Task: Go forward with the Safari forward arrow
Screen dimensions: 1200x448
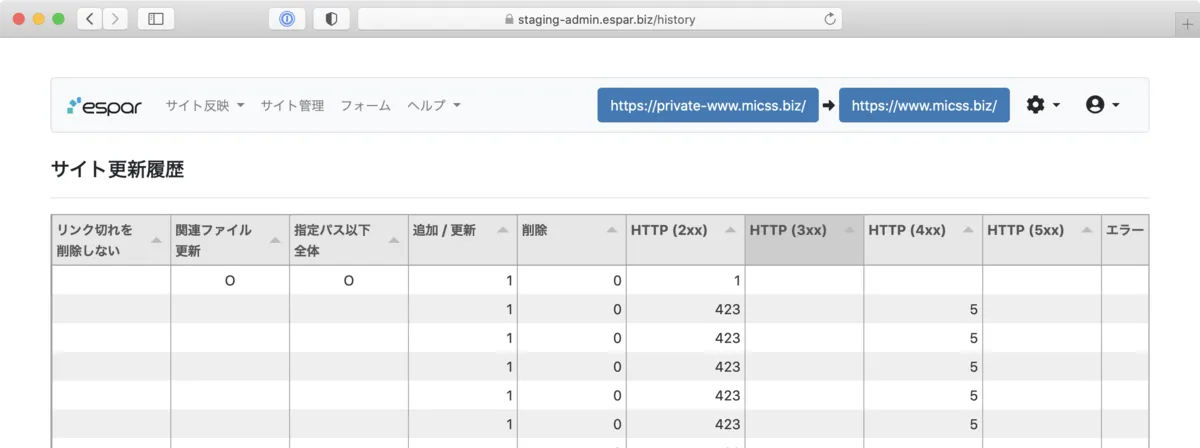Action: pyautogui.click(x=115, y=19)
